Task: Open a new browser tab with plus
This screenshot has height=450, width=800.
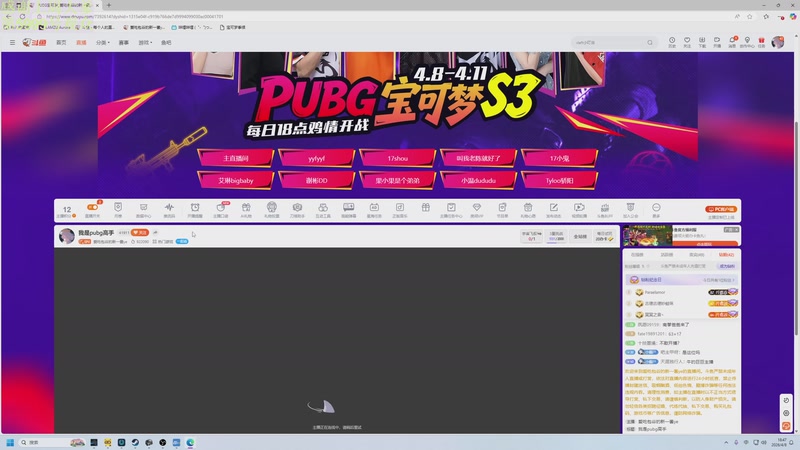Action: (x=109, y=5)
